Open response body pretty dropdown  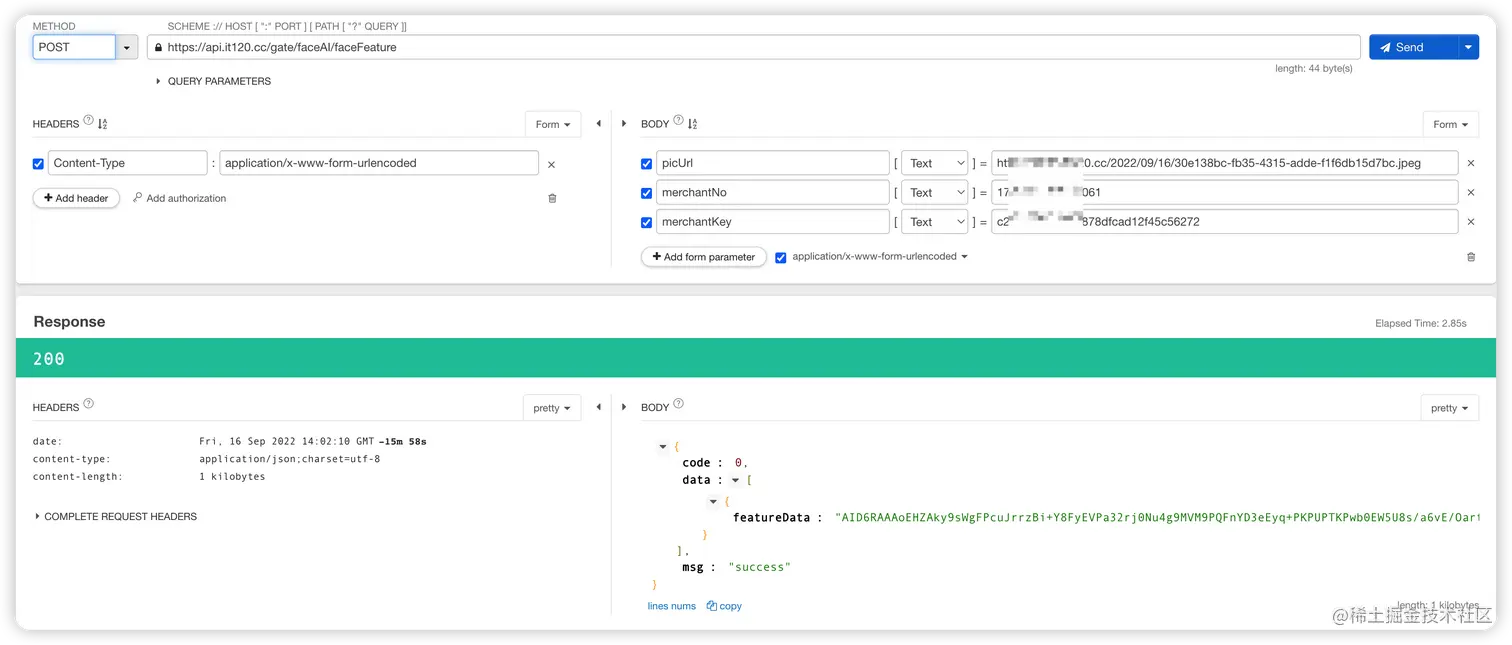click(1450, 408)
